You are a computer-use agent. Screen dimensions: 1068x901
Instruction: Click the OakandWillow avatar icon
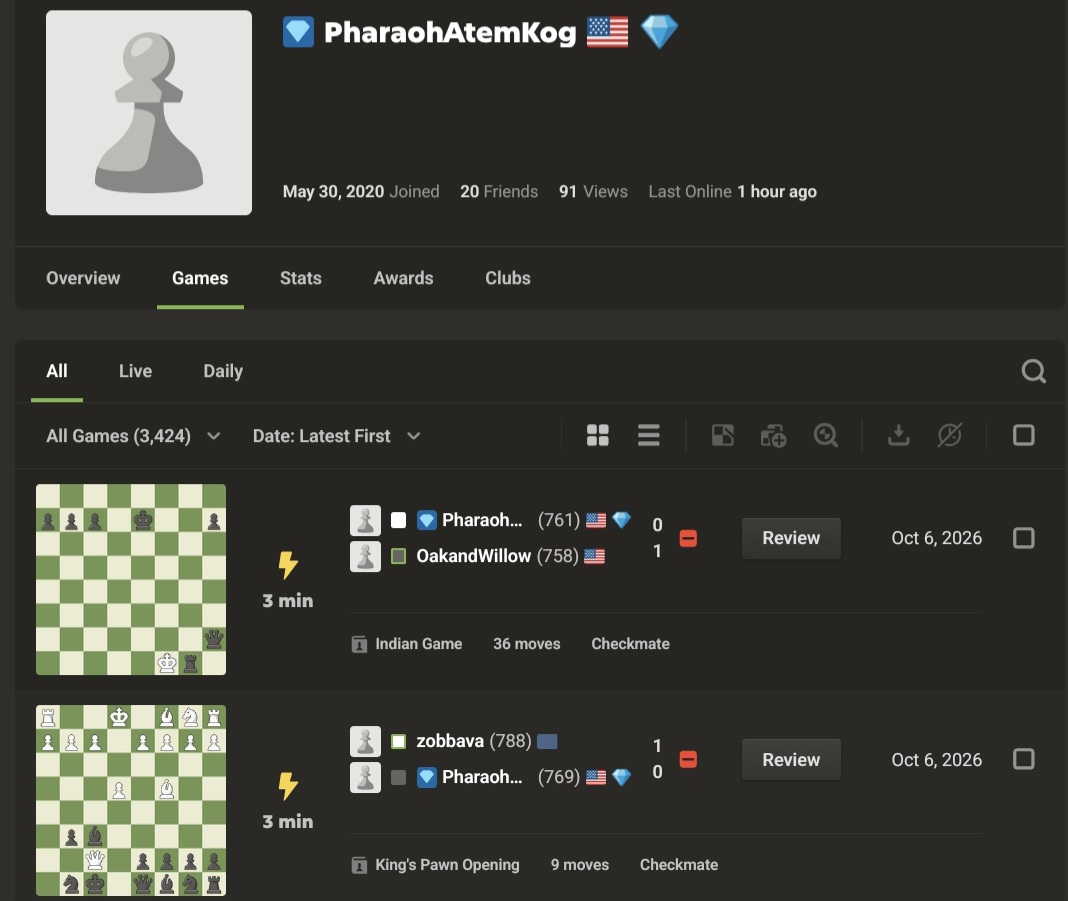click(365, 556)
